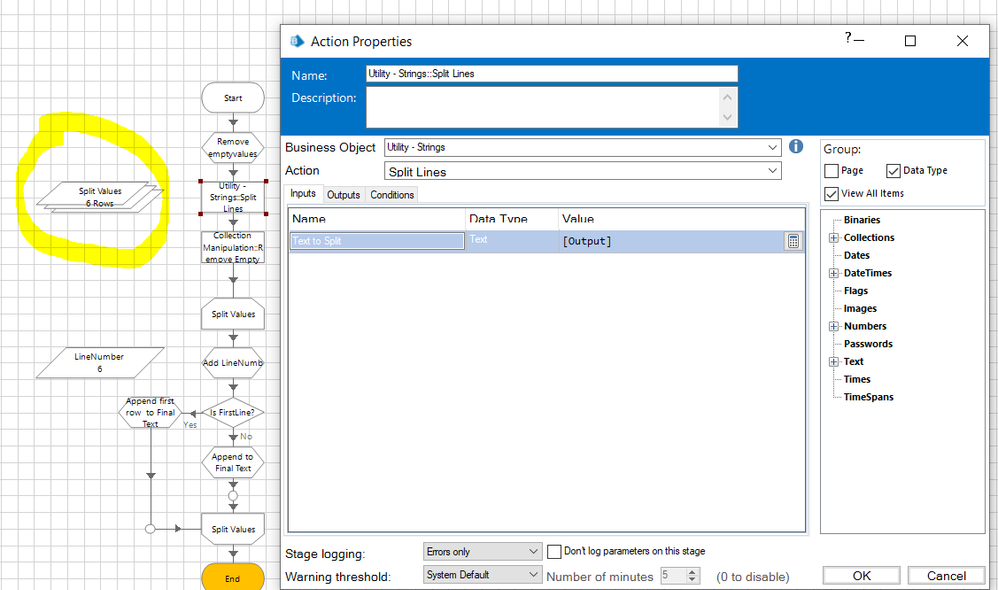998x590 pixels.
Task: Open the expression calculator in Value cell
Action: click(x=792, y=241)
